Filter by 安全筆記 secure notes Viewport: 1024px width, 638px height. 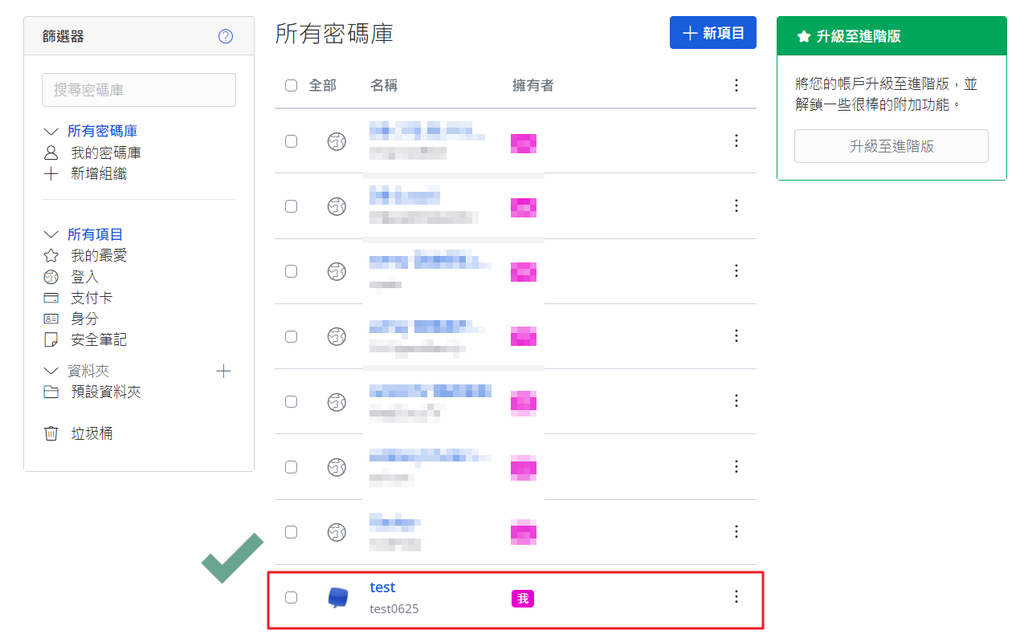[98, 340]
